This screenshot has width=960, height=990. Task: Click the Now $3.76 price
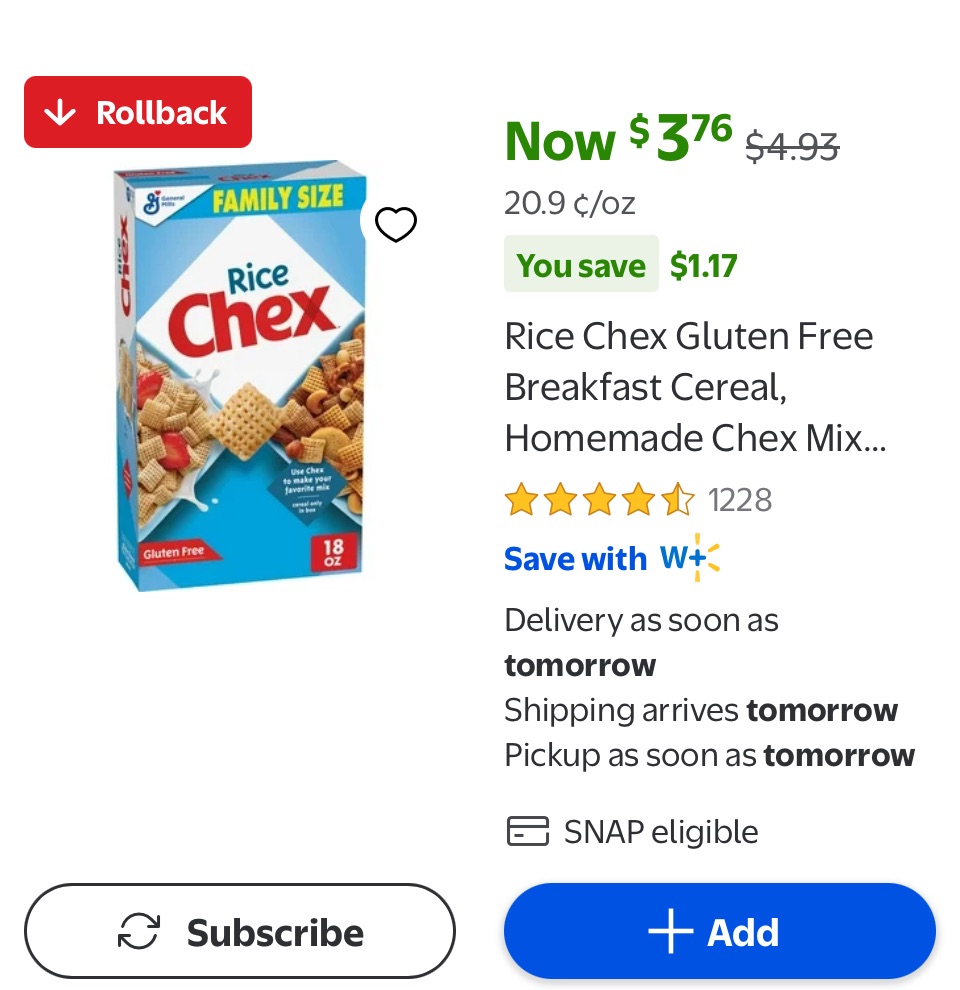click(618, 140)
